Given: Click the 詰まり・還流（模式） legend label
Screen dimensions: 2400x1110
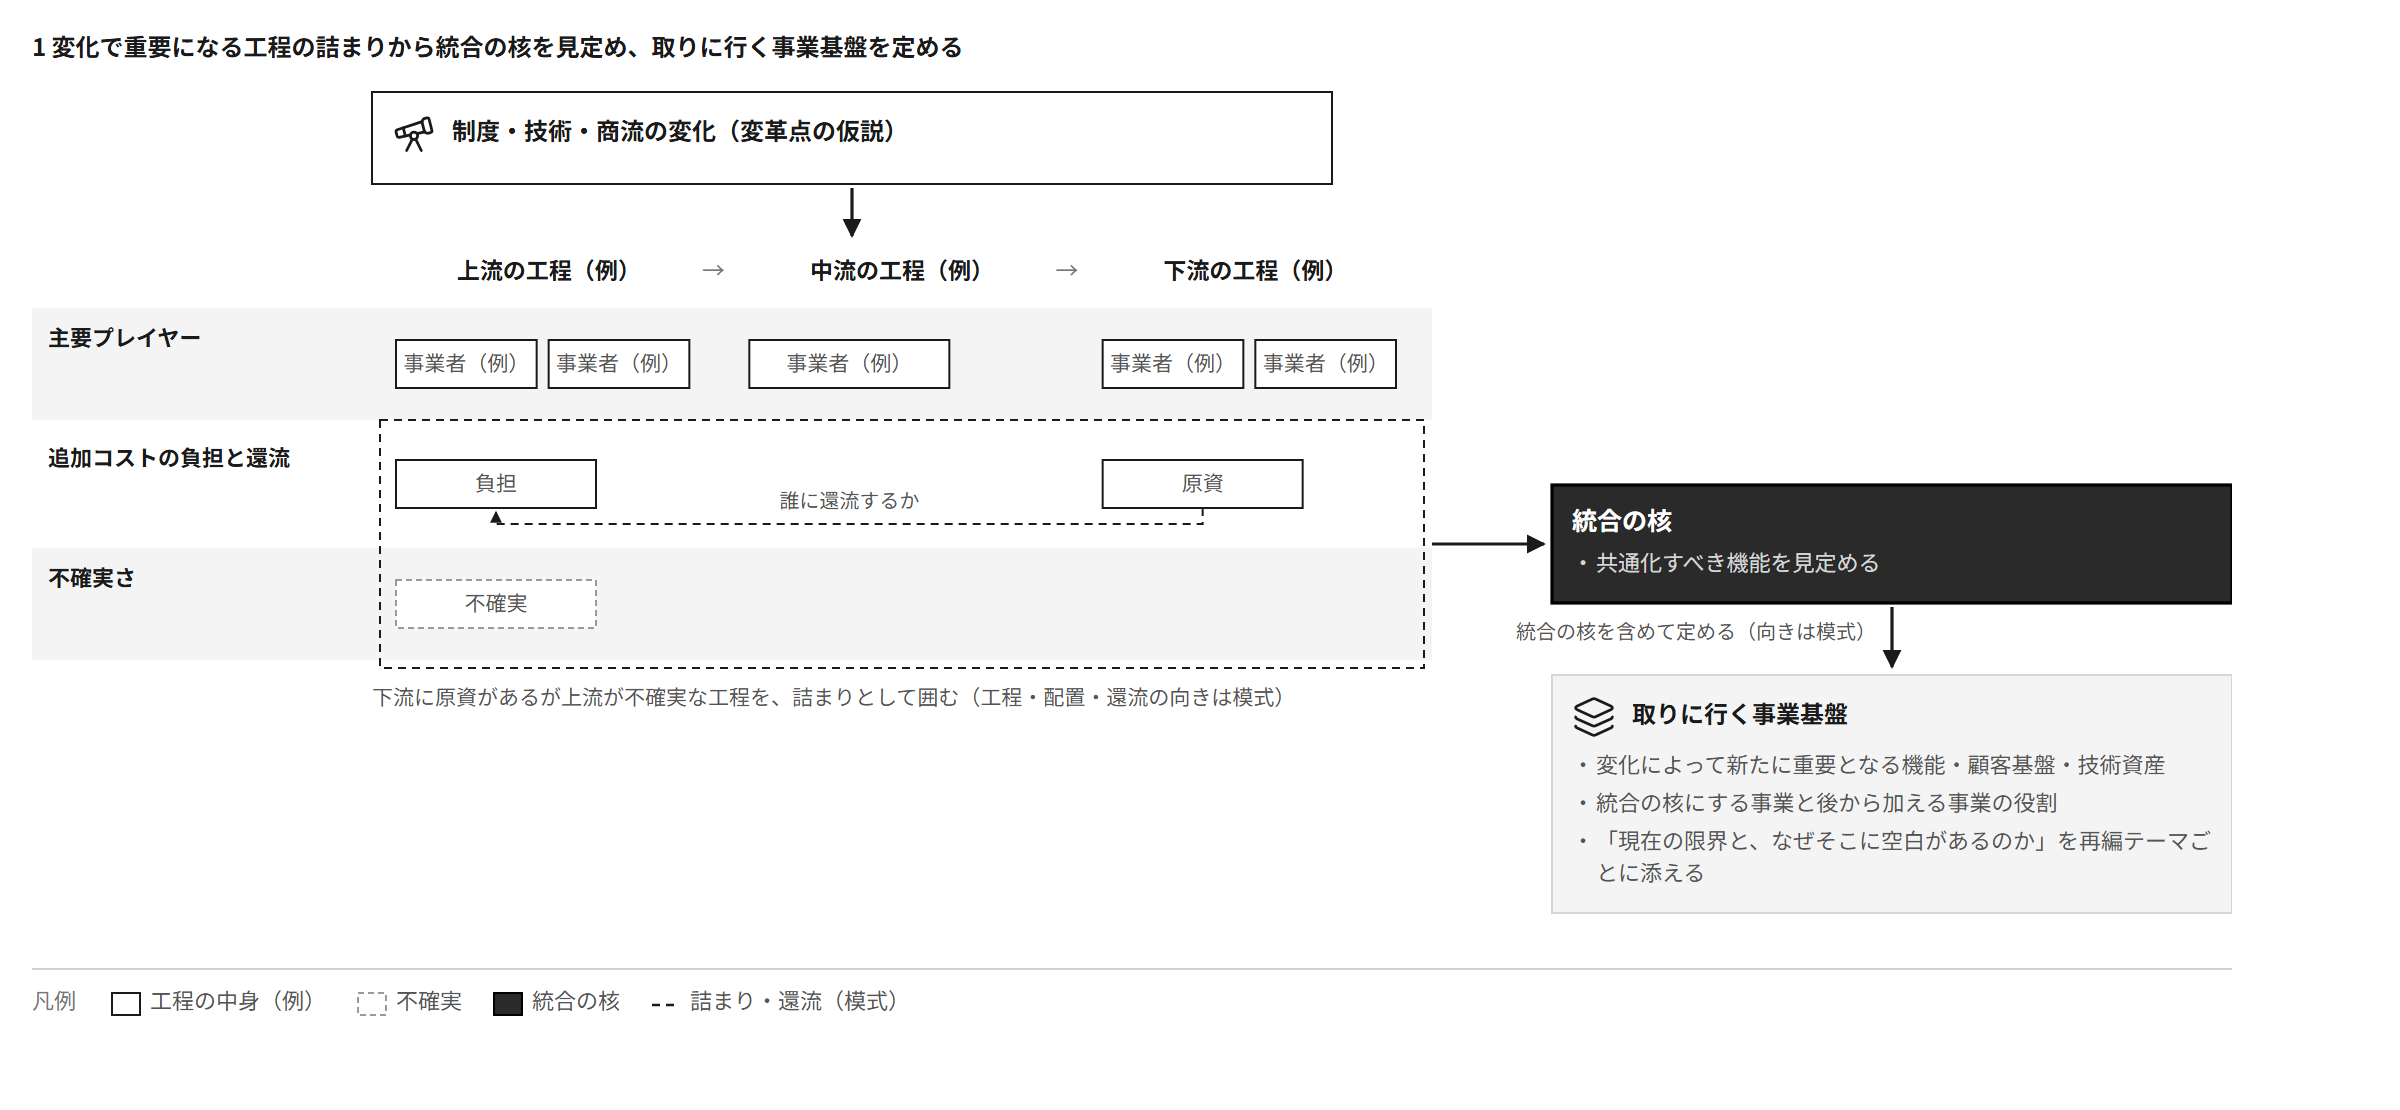Looking at the screenshot, I should [795, 1002].
